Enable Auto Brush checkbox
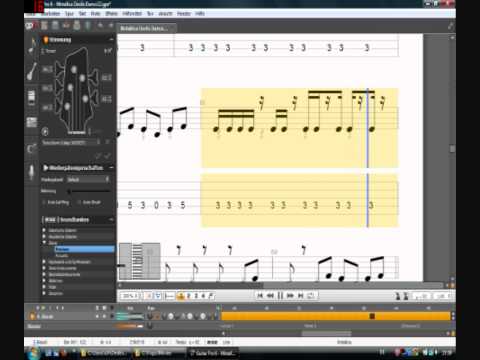This screenshot has height=360, width=480. click(x=79, y=202)
